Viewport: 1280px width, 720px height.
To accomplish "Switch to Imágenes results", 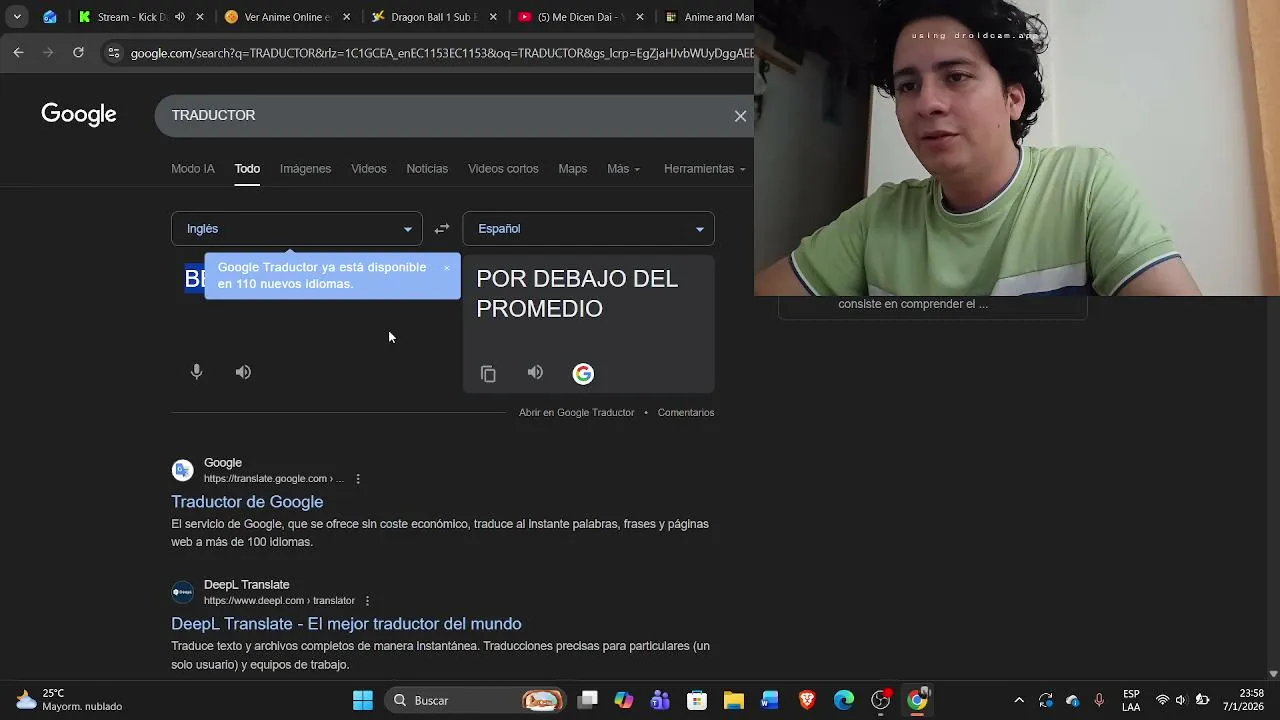I will coord(305,169).
